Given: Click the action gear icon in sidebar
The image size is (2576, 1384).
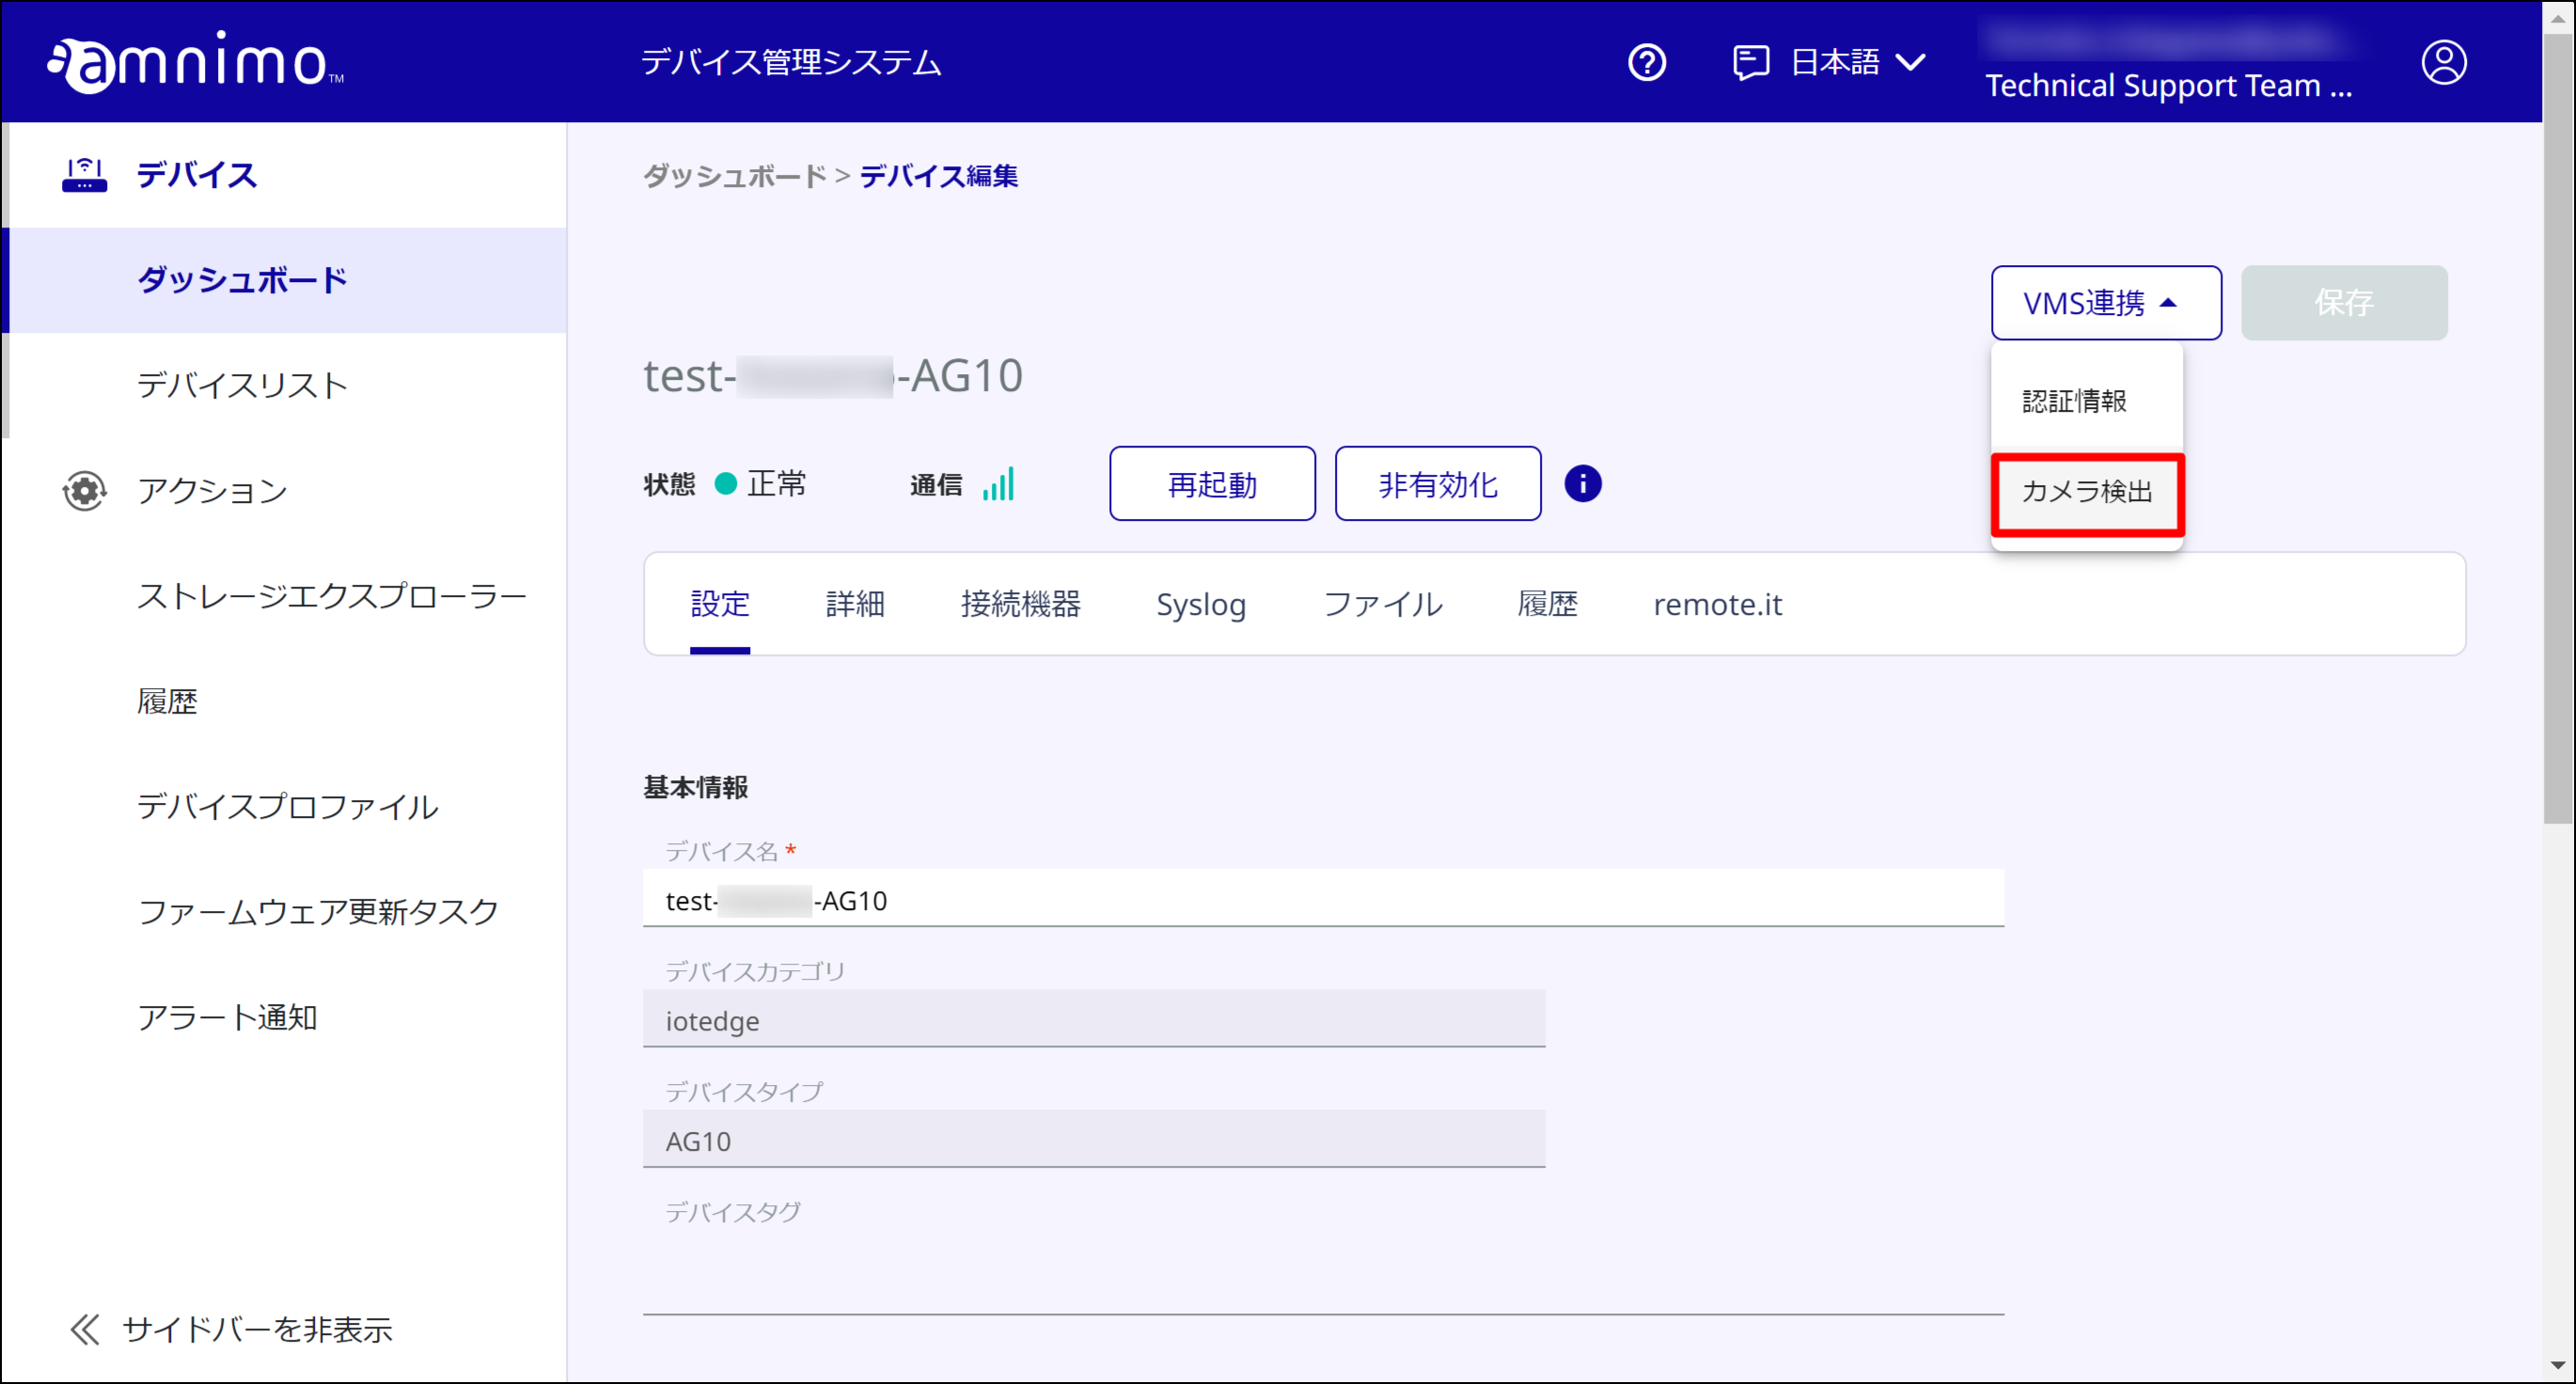Looking at the screenshot, I should [x=84, y=491].
